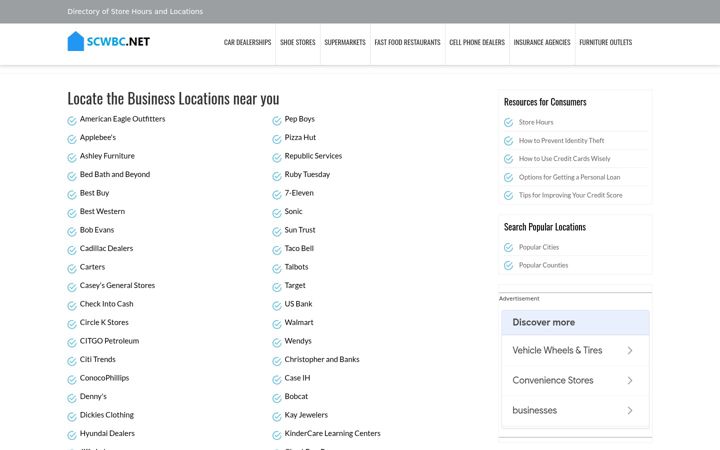Click the checkmark icon beside Pep Boys
720x450 pixels.
[276, 121]
